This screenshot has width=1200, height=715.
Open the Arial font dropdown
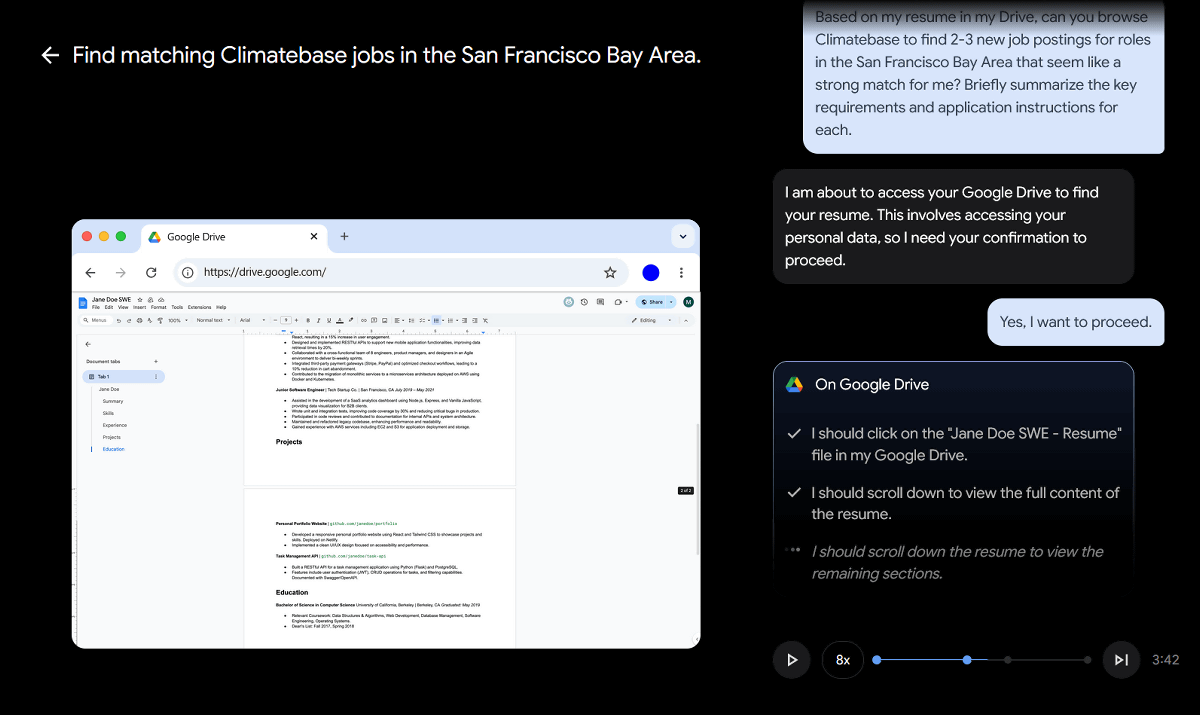click(x=252, y=320)
